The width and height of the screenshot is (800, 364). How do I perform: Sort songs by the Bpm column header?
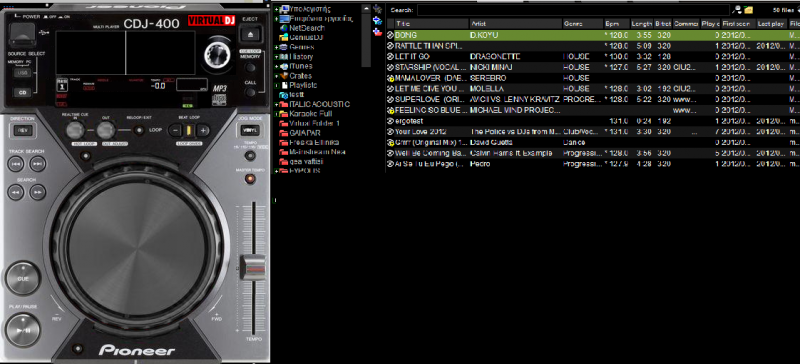click(617, 24)
